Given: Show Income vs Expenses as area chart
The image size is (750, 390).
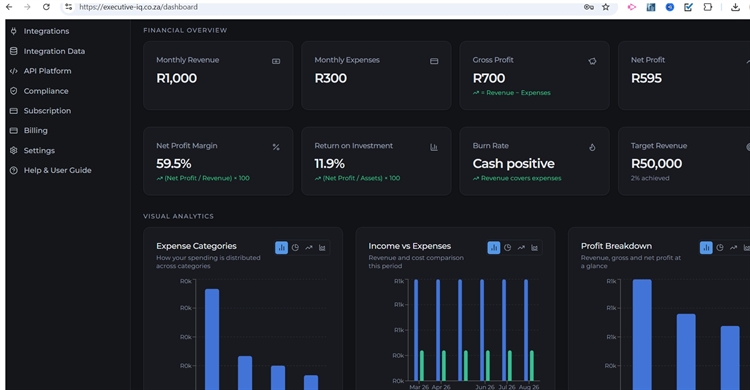Looking at the screenshot, I should pyautogui.click(x=535, y=247).
